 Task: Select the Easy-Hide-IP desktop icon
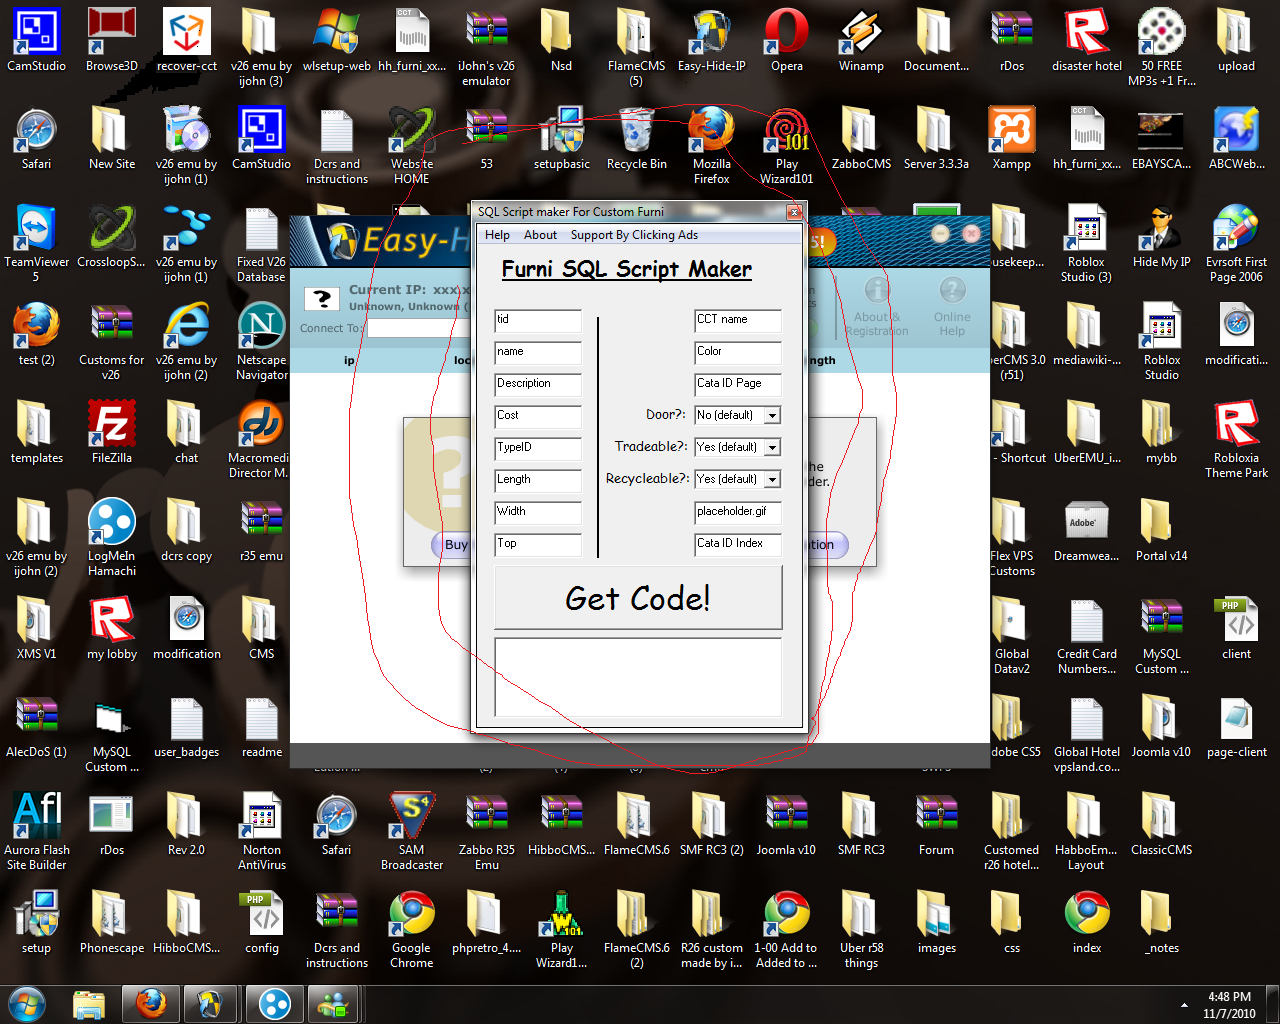coord(711,42)
